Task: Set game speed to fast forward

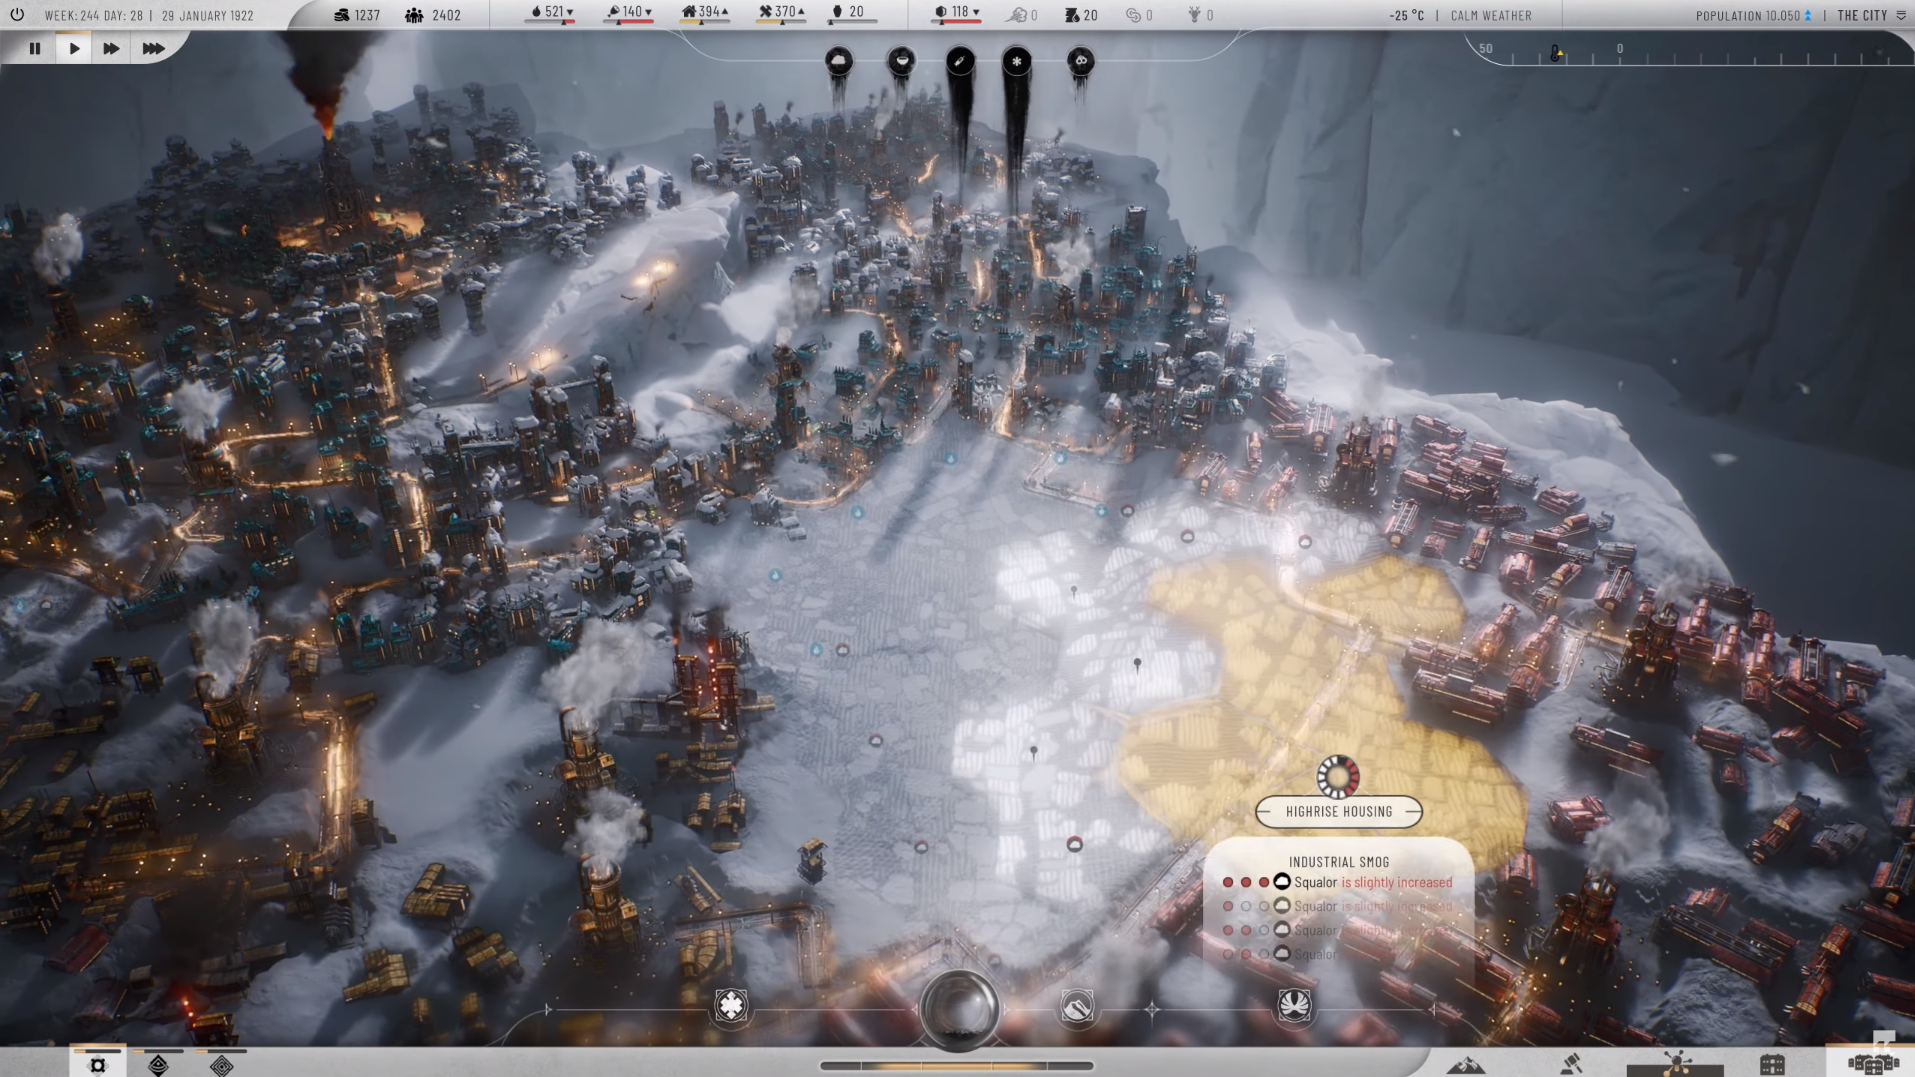Action: (111, 48)
